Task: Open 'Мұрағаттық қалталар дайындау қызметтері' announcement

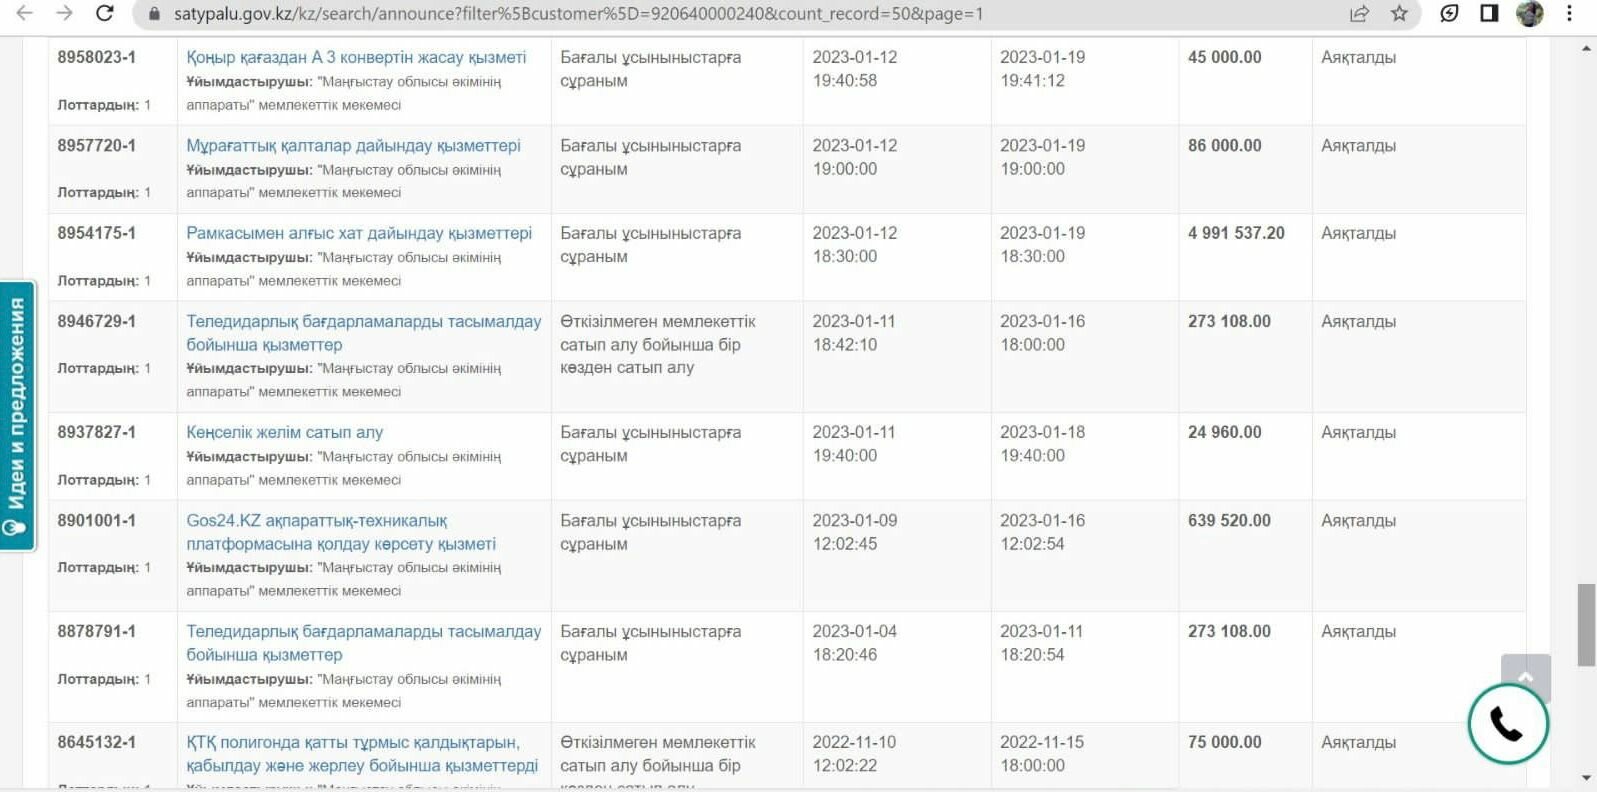Action: pyautogui.click(x=353, y=146)
